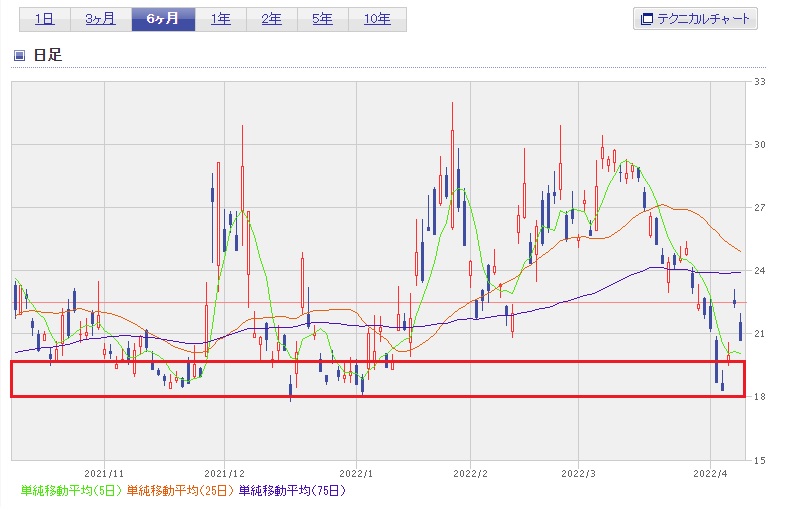Viewport: 798px width, 528px height.
Task: Switch chart to 1年 range
Action: coord(219,19)
